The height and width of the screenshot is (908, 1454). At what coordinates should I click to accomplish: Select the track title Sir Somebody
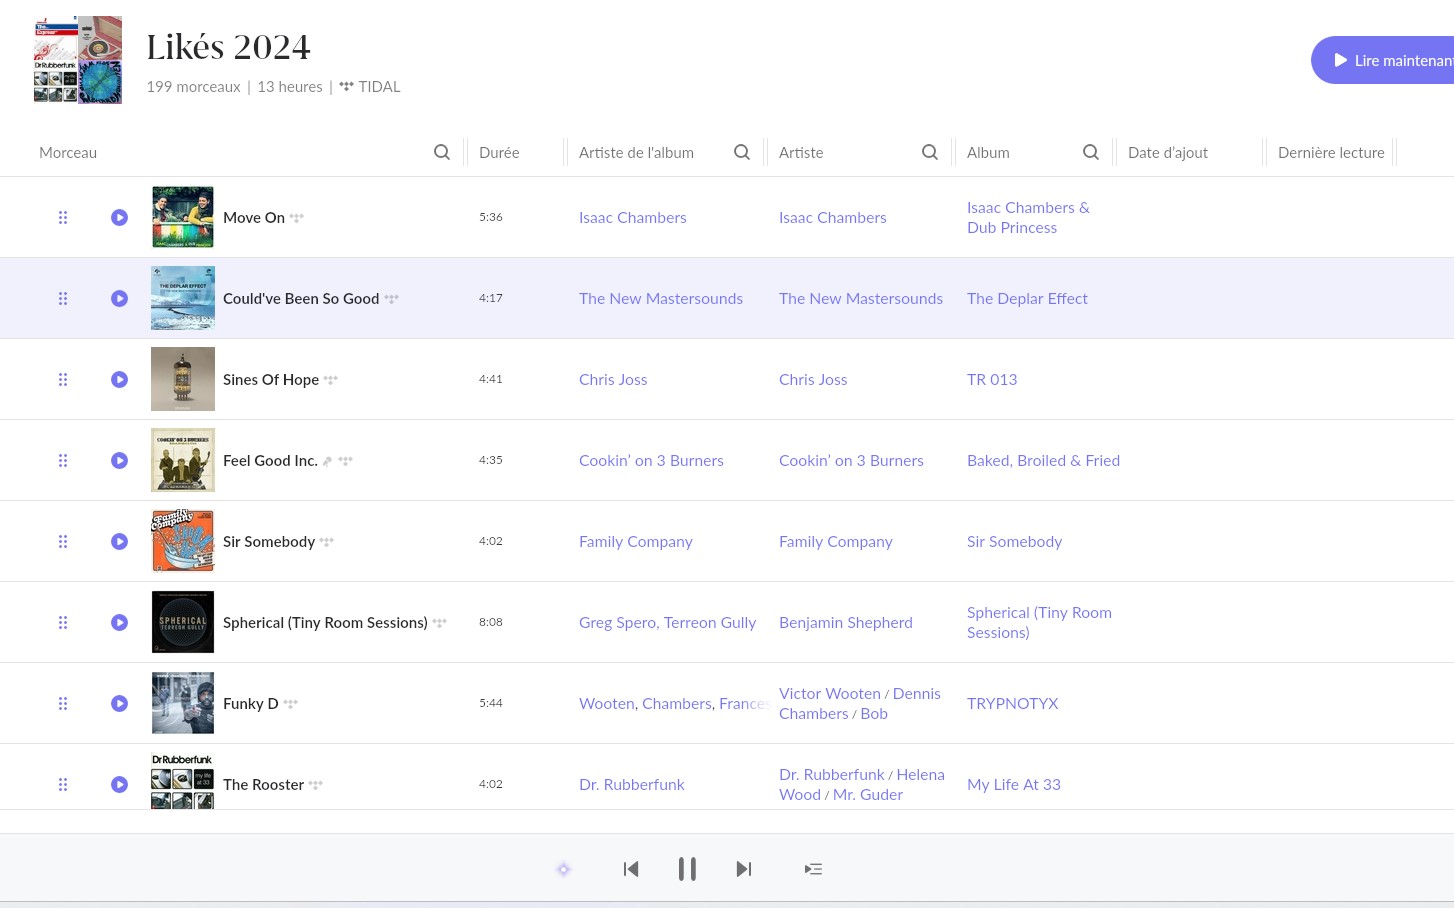269,541
